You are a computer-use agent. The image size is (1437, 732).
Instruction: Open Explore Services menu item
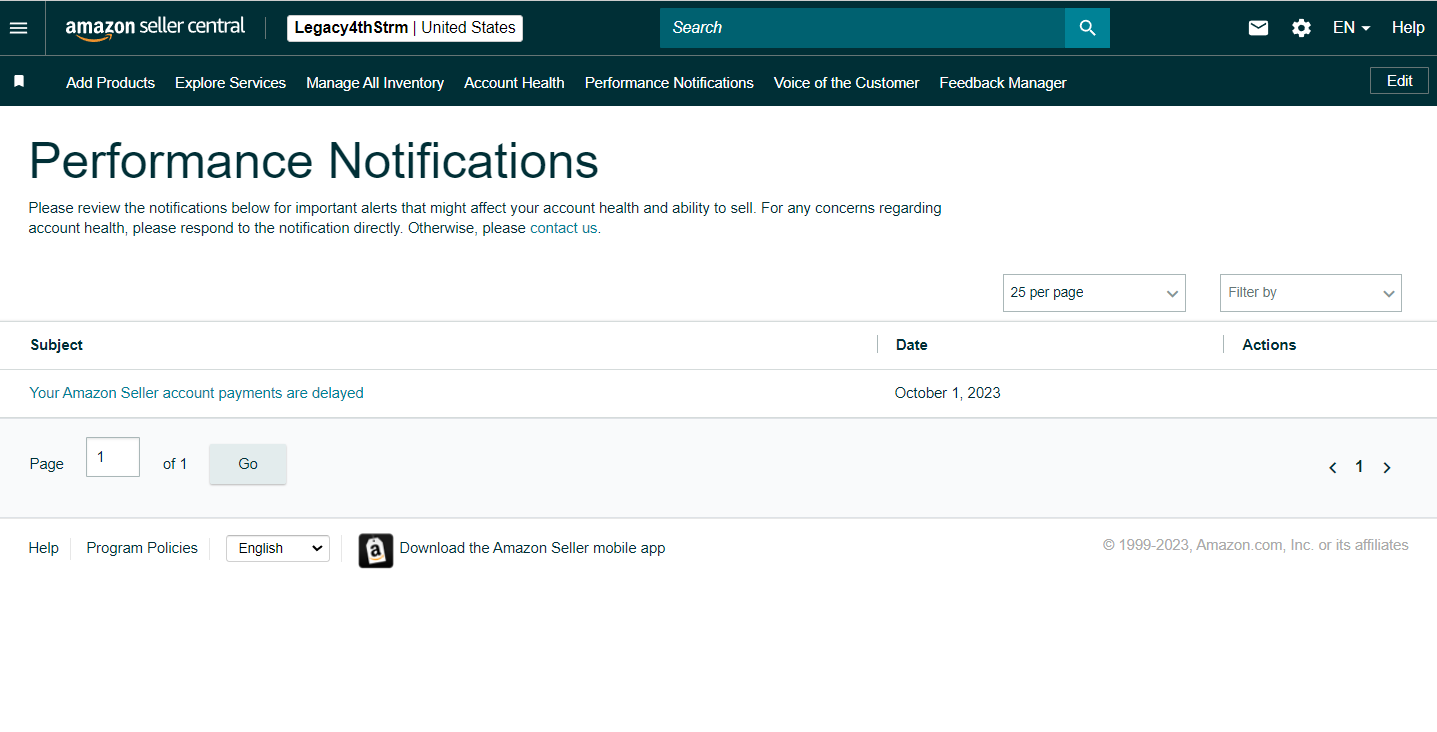[x=230, y=83]
